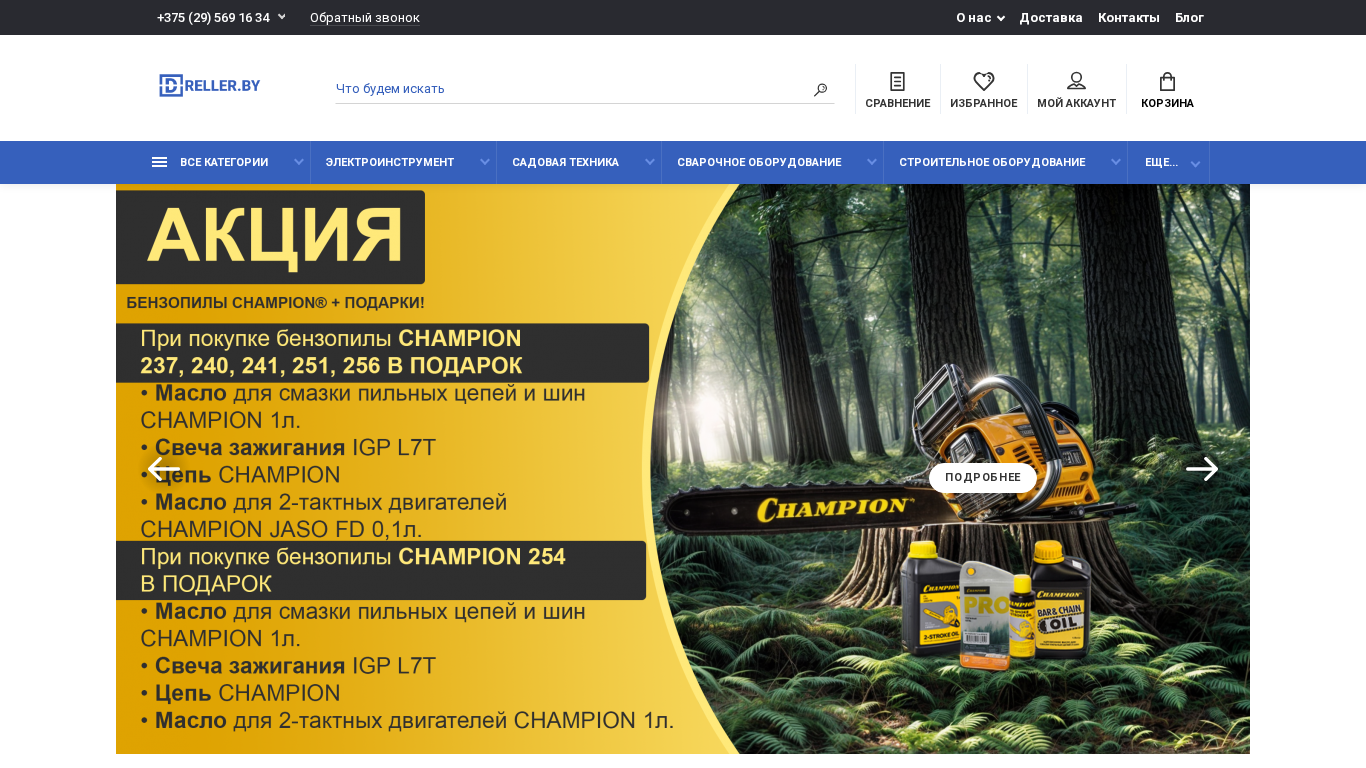The height and width of the screenshot is (768, 1366).
Task: Expand the Садовая техника chevron
Action: [650, 163]
